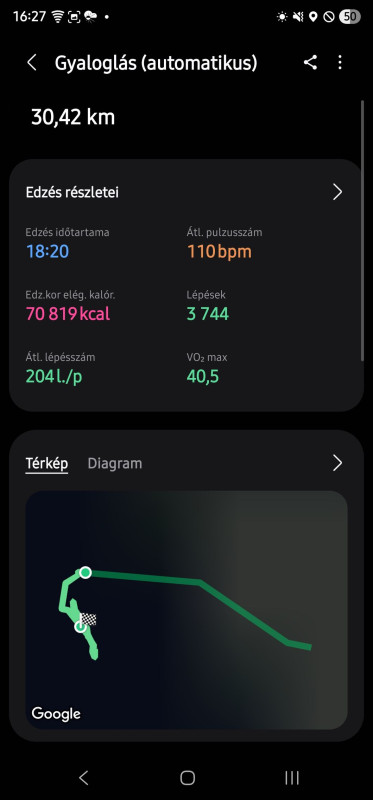Switch to the Diagram tab
Viewport: 373px width, 800px height.
click(115, 463)
